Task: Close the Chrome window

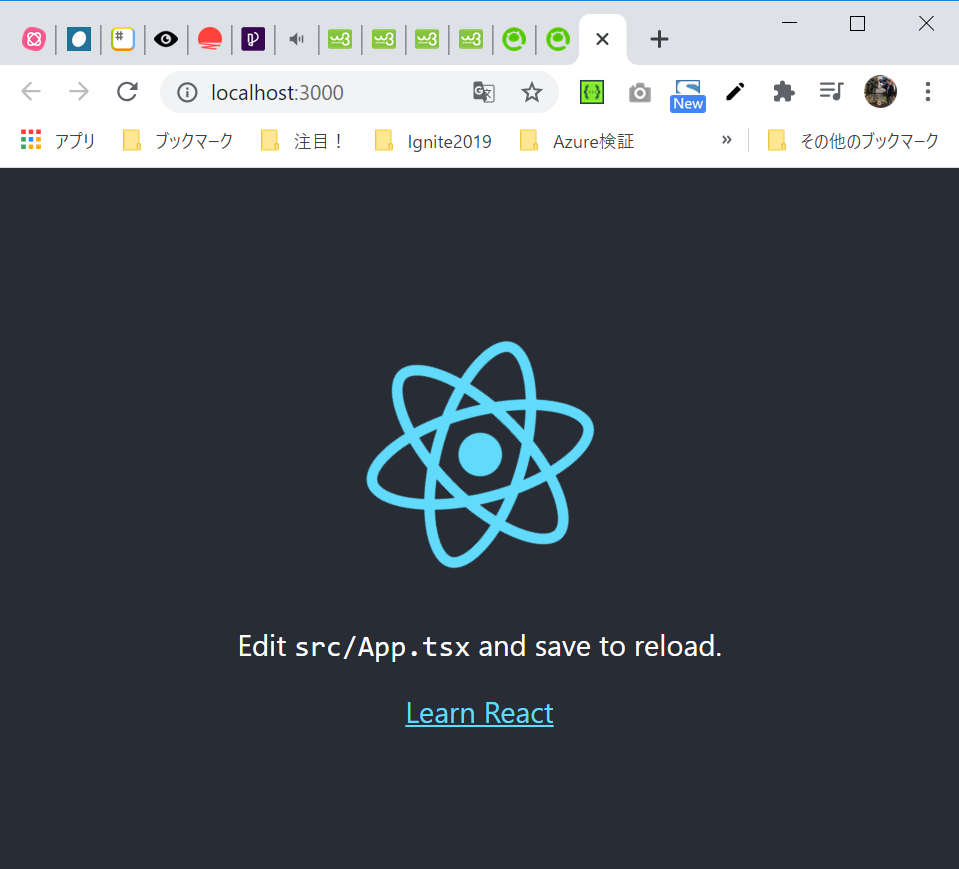Action: pyautogui.click(x=926, y=23)
